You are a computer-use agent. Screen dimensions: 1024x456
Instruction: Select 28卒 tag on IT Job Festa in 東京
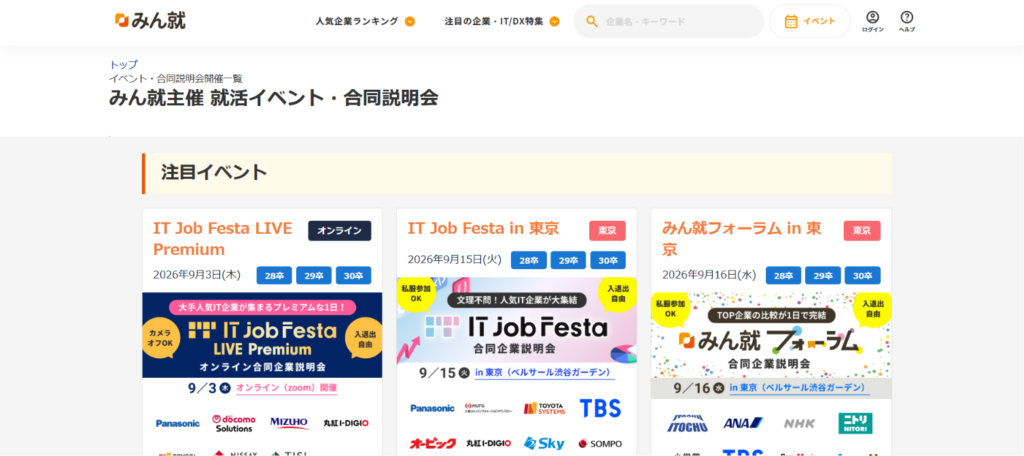coord(529,260)
